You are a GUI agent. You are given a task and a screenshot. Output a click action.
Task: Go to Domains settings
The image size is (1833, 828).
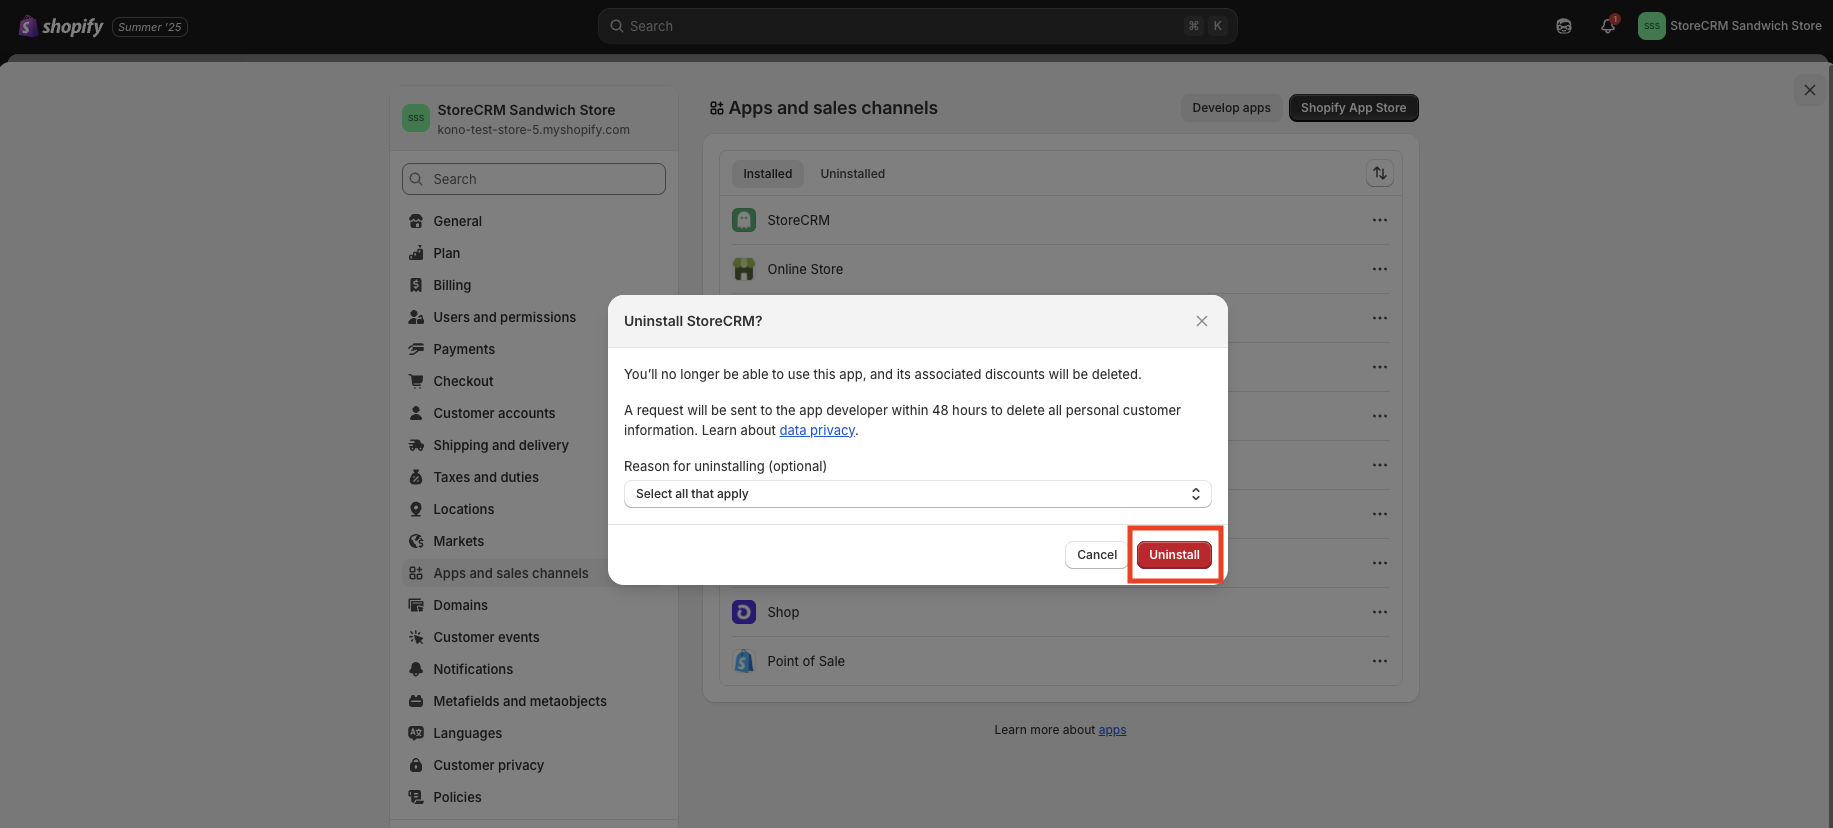tap(534, 605)
